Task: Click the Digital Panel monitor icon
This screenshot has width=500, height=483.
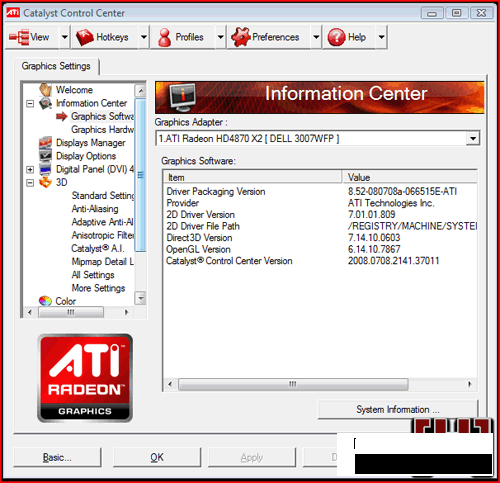Action: pyautogui.click(x=45, y=169)
